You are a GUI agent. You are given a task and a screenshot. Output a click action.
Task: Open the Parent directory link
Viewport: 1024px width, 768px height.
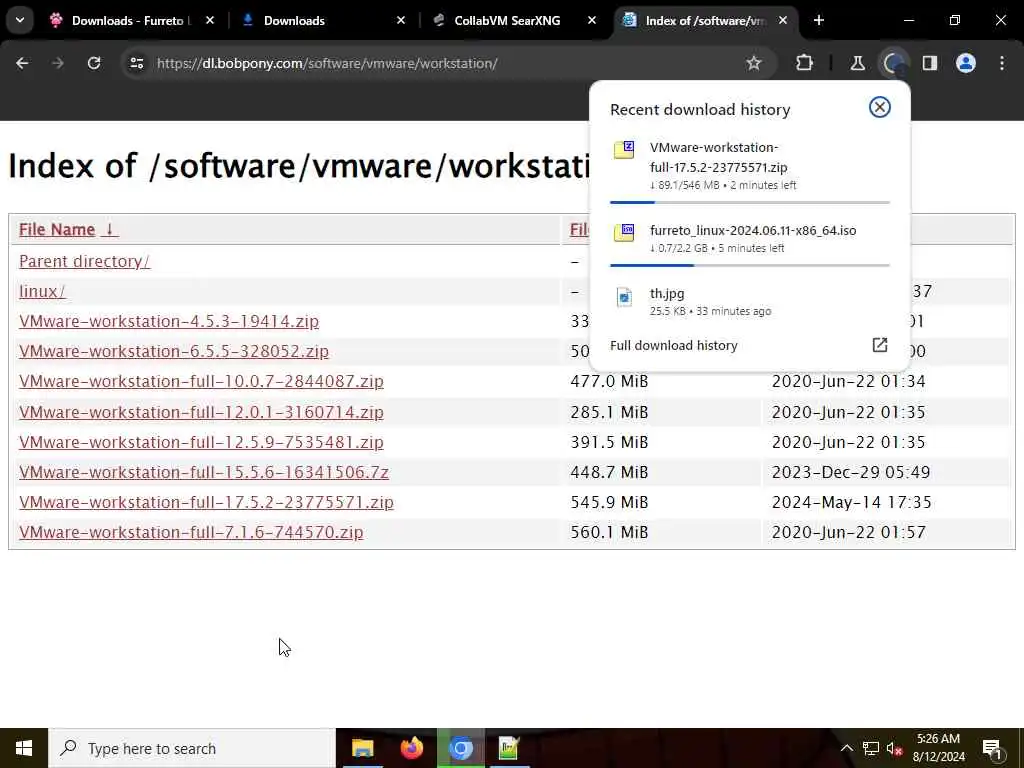click(x=84, y=261)
